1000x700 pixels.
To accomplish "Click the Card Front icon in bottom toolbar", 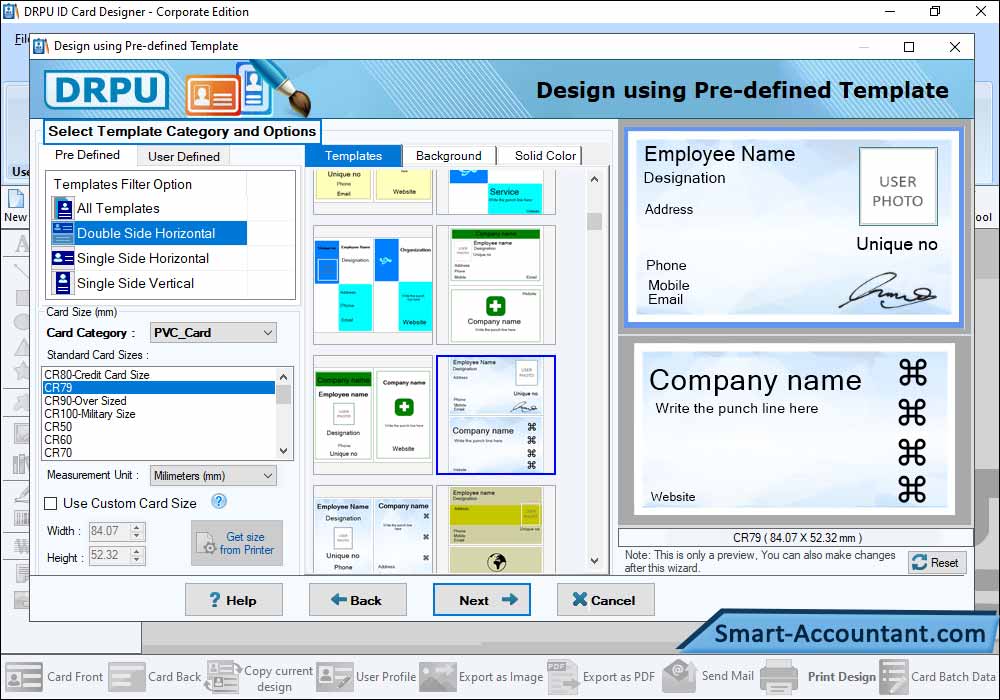I will [24, 676].
